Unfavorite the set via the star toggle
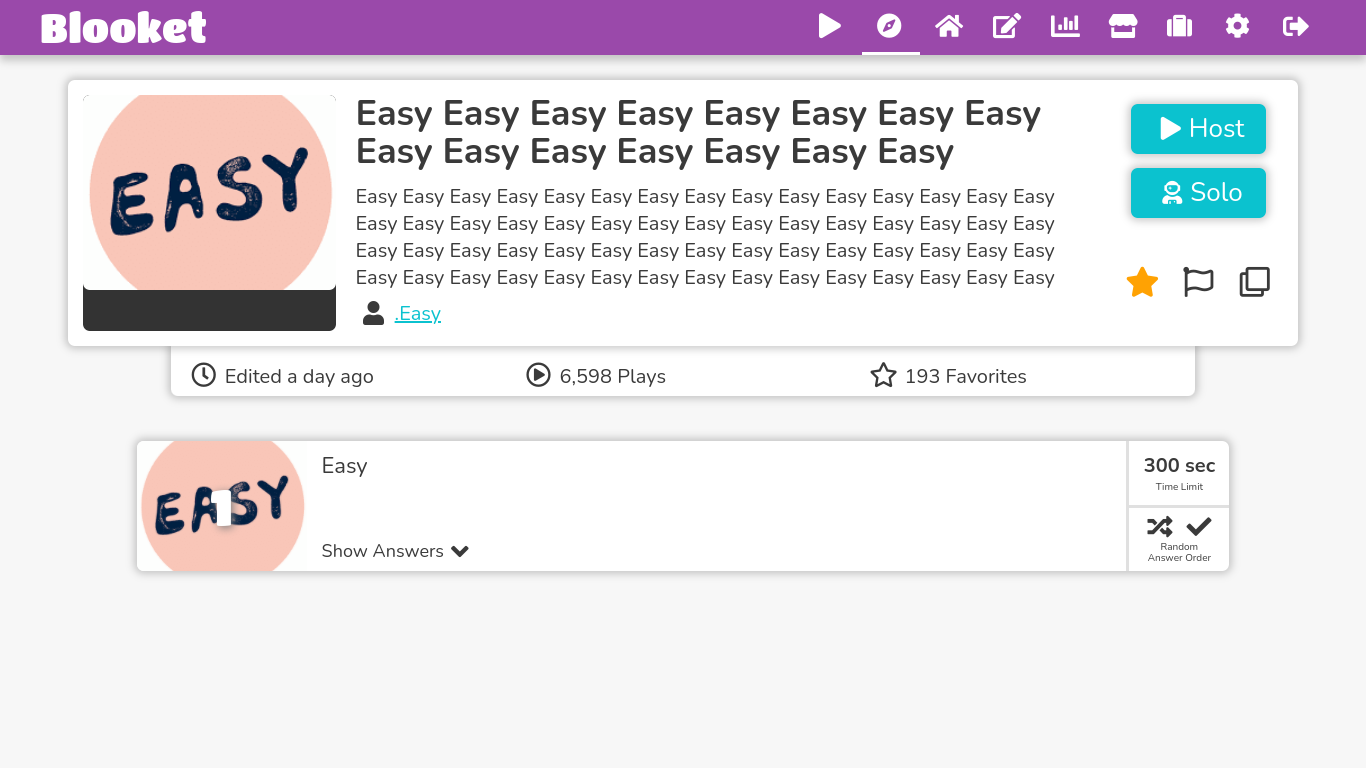Screen dimensions: 1366x768 pyautogui.click(x=1141, y=282)
